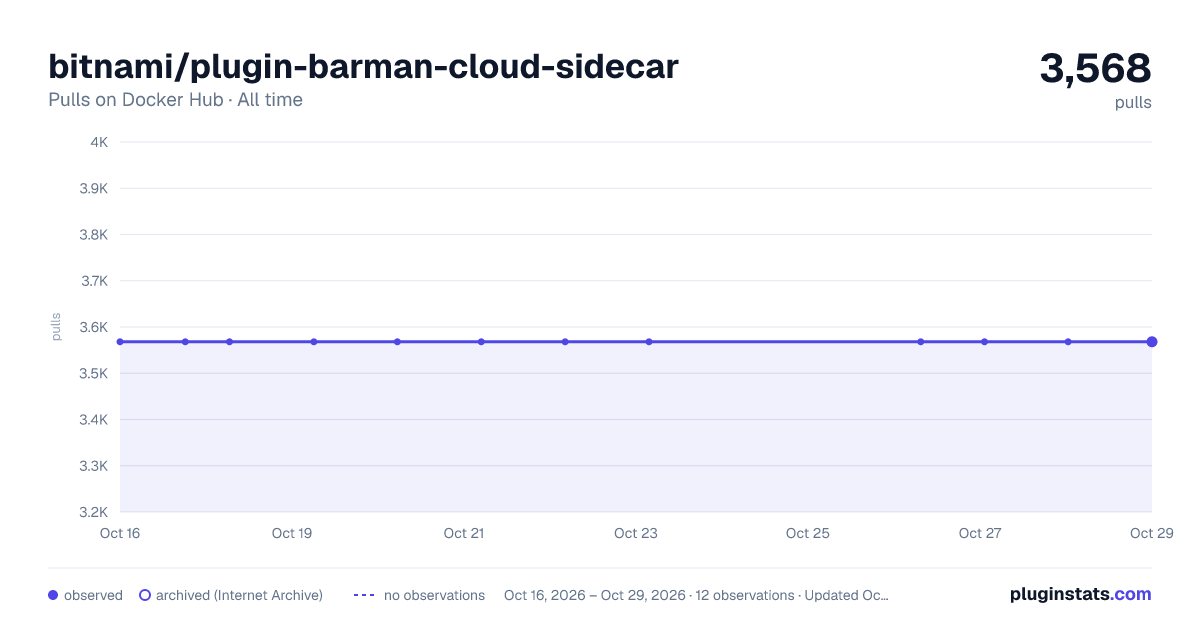Screen dimensions: 1200x630
Task: Click the Oct 19 x-axis label
Action: pyautogui.click(x=292, y=533)
